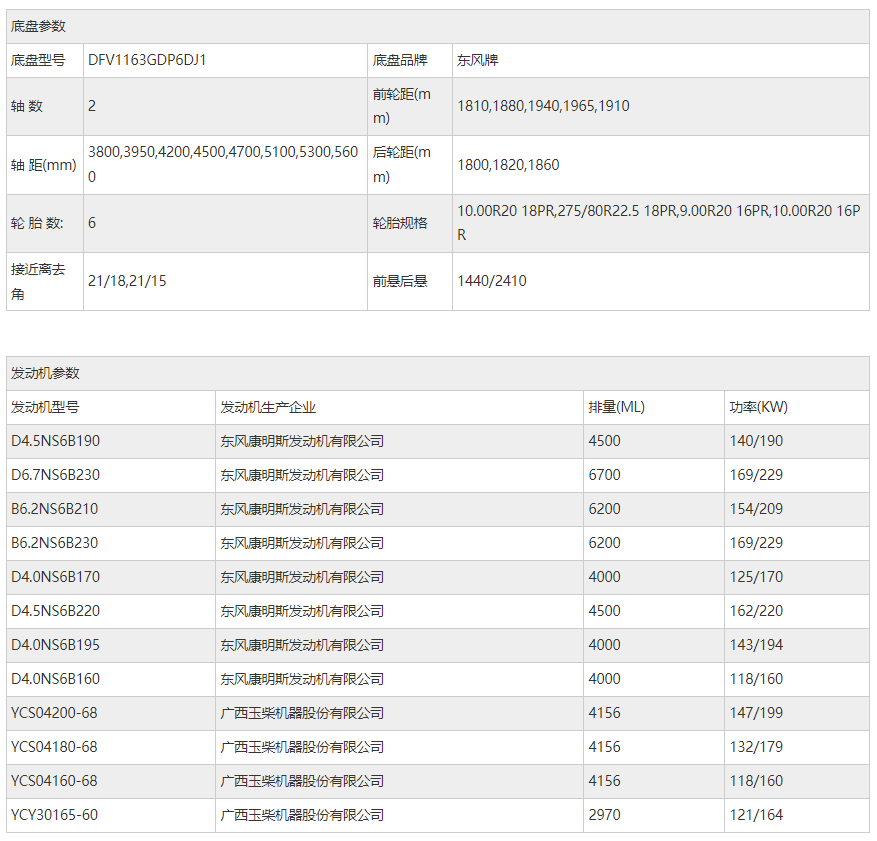Click the 发动机生产企业 column header
The height and width of the screenshot is (841, 877).
point(268,407)
